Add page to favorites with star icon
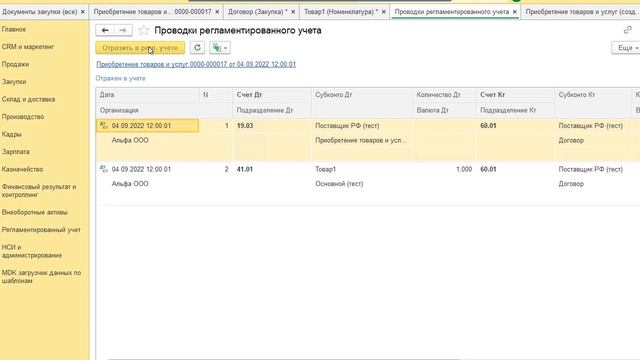 tap(144, 30)
